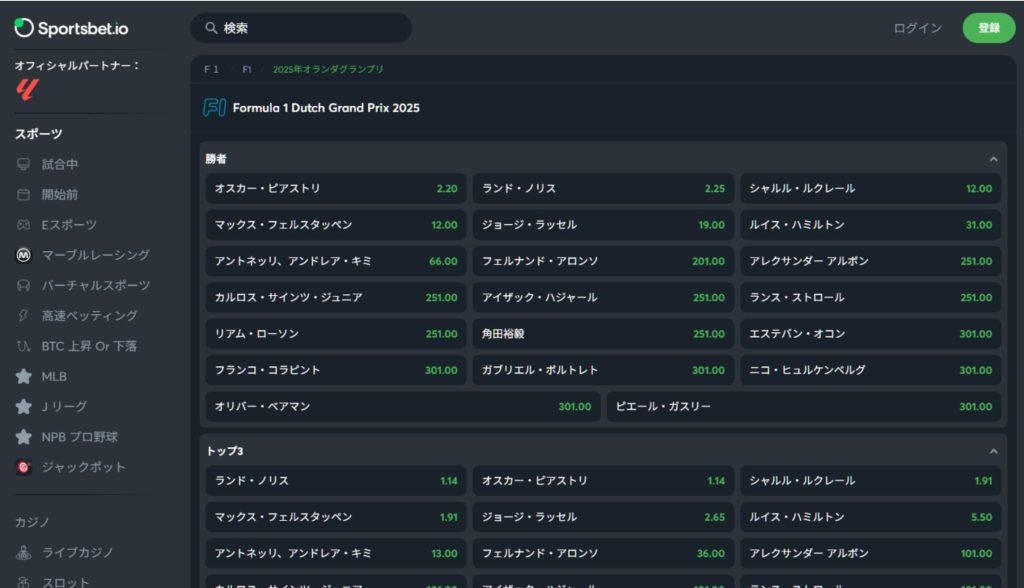The height and width of the screenshot is (588, 1024).
Task: Pick ガブリエル・ボルトレト winner 301.00
Action: click(x=603, y=370)
